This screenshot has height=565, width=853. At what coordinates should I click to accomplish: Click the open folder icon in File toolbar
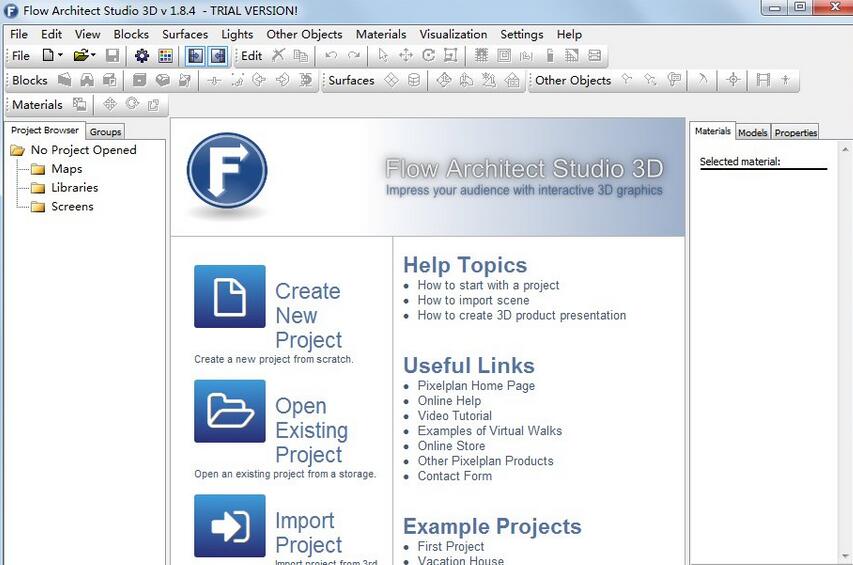(x=81, y=55)
